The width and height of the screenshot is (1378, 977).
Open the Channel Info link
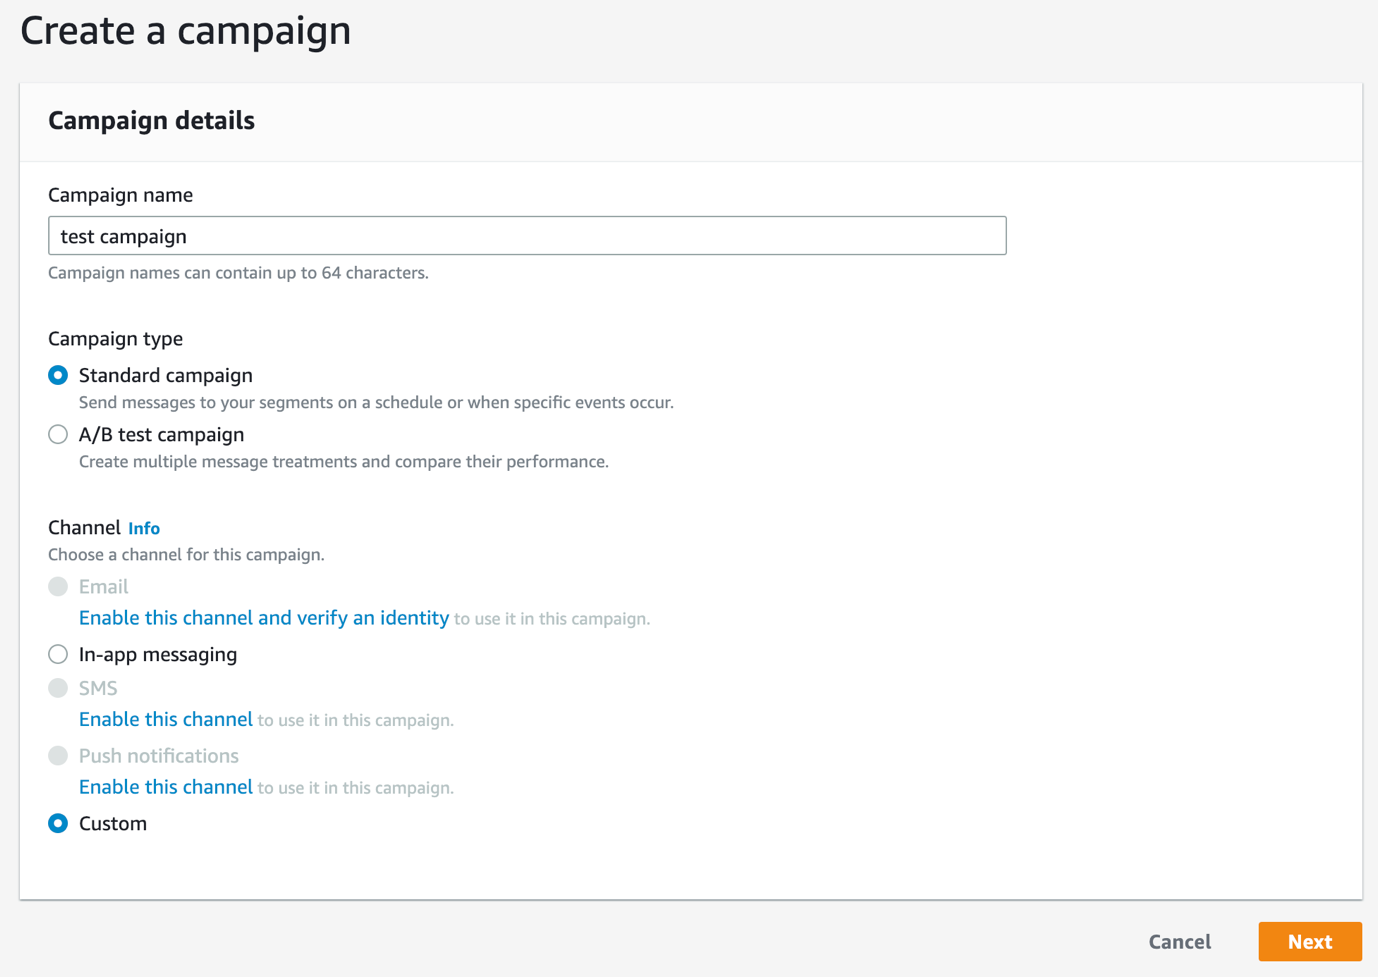click(144, 529)
